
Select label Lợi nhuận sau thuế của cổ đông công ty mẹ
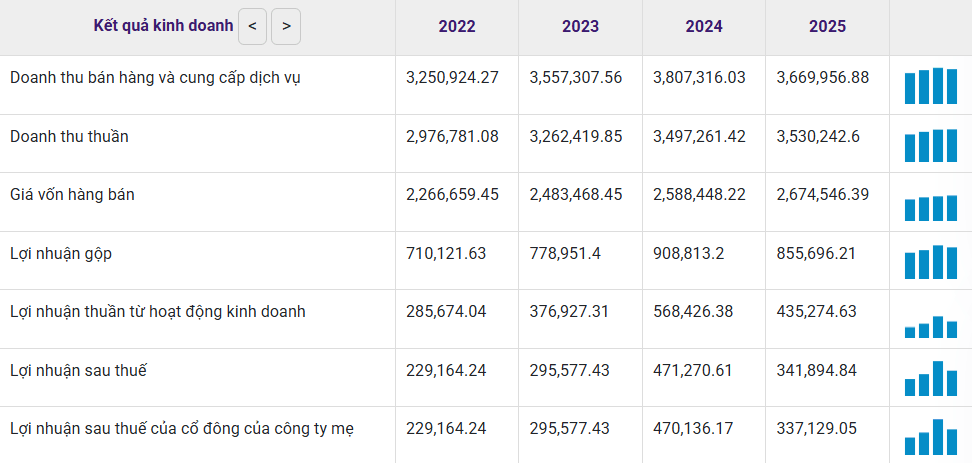(x=182, y=428)
